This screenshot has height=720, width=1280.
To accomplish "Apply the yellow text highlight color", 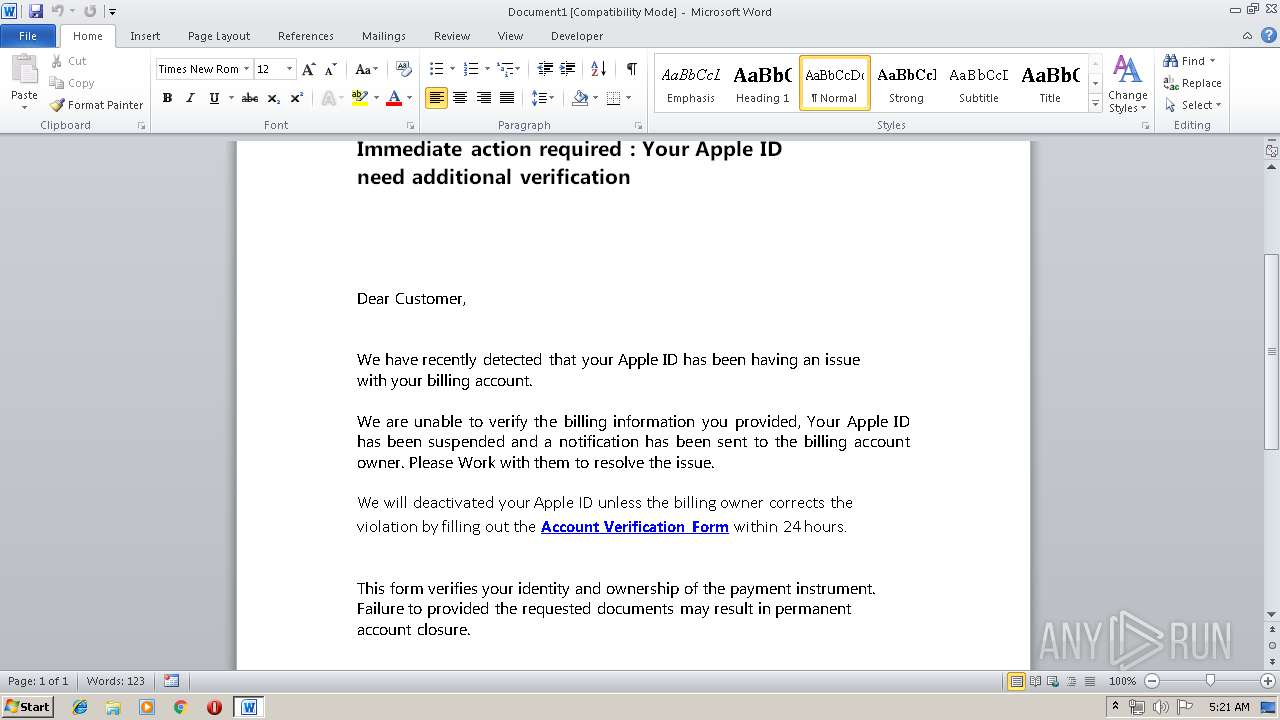I will 359,98.
